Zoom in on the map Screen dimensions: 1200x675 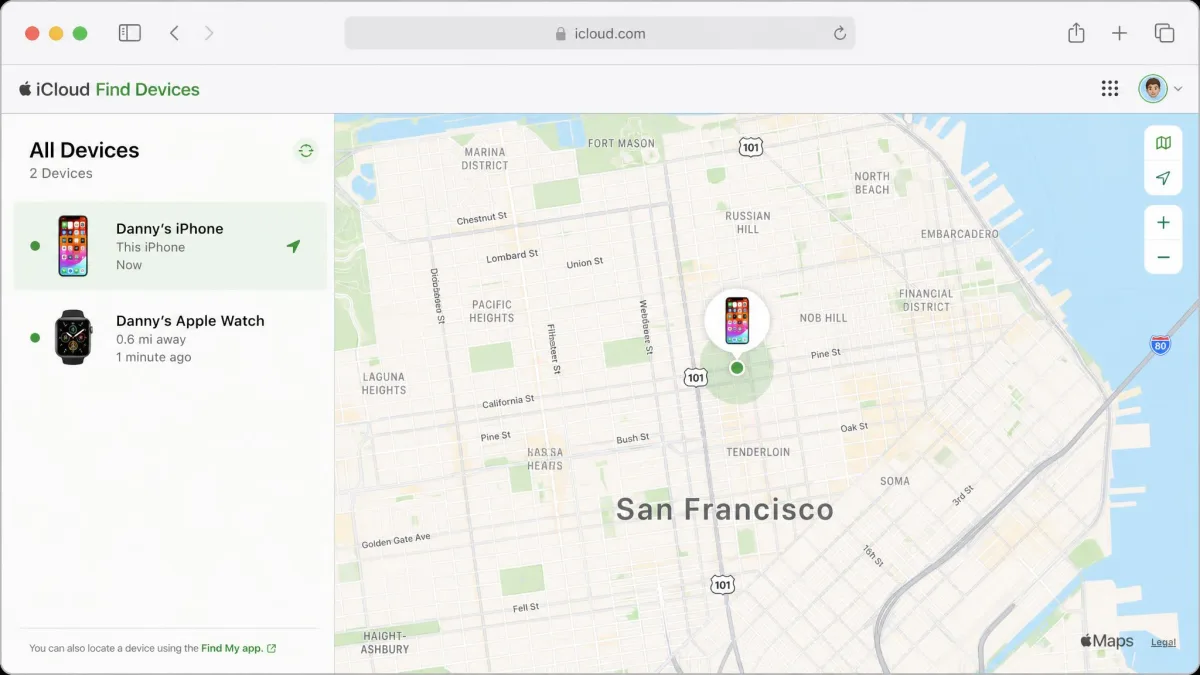[x=1163, y=223]
